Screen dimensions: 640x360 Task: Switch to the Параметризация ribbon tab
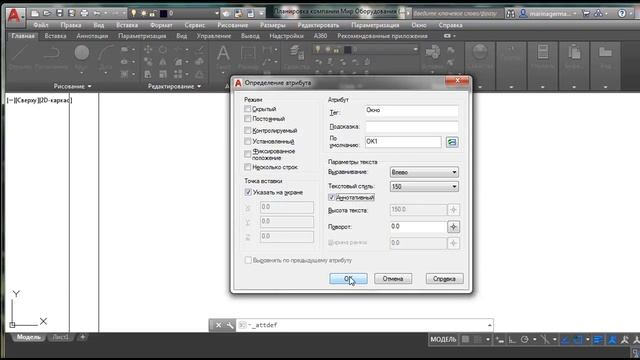coord(142,36)
